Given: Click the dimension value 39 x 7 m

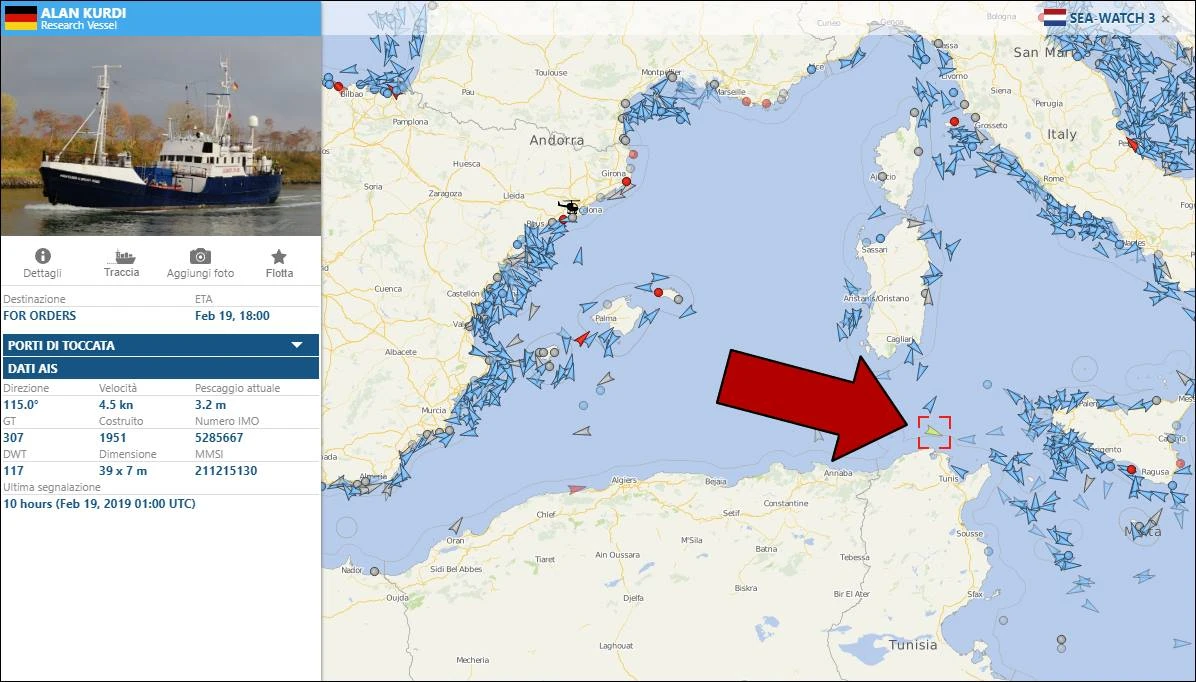Looking at the screenshot, I should 123,471.
